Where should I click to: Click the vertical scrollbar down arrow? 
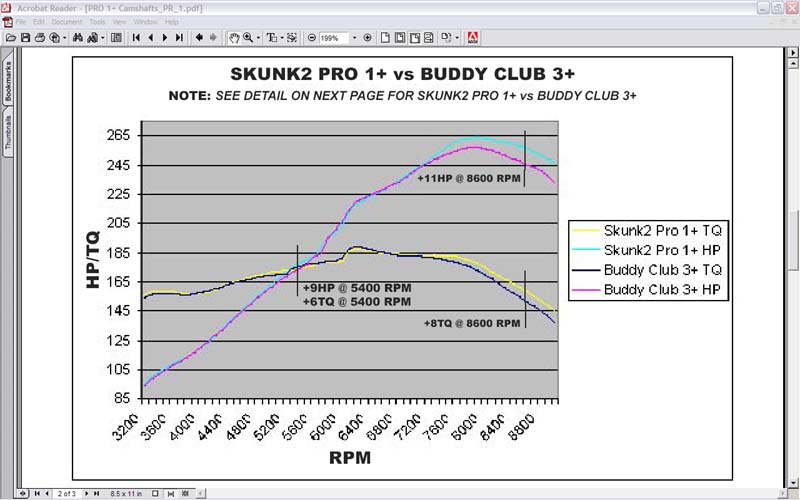coord(793,482)
